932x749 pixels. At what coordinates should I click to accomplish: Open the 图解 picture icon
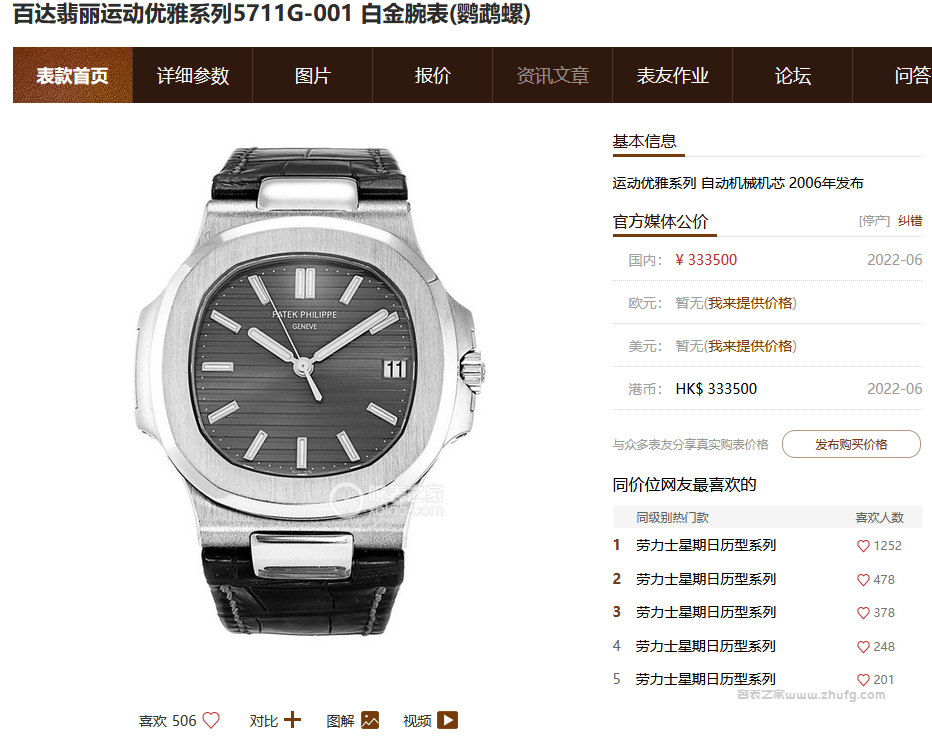pos(370,720)
